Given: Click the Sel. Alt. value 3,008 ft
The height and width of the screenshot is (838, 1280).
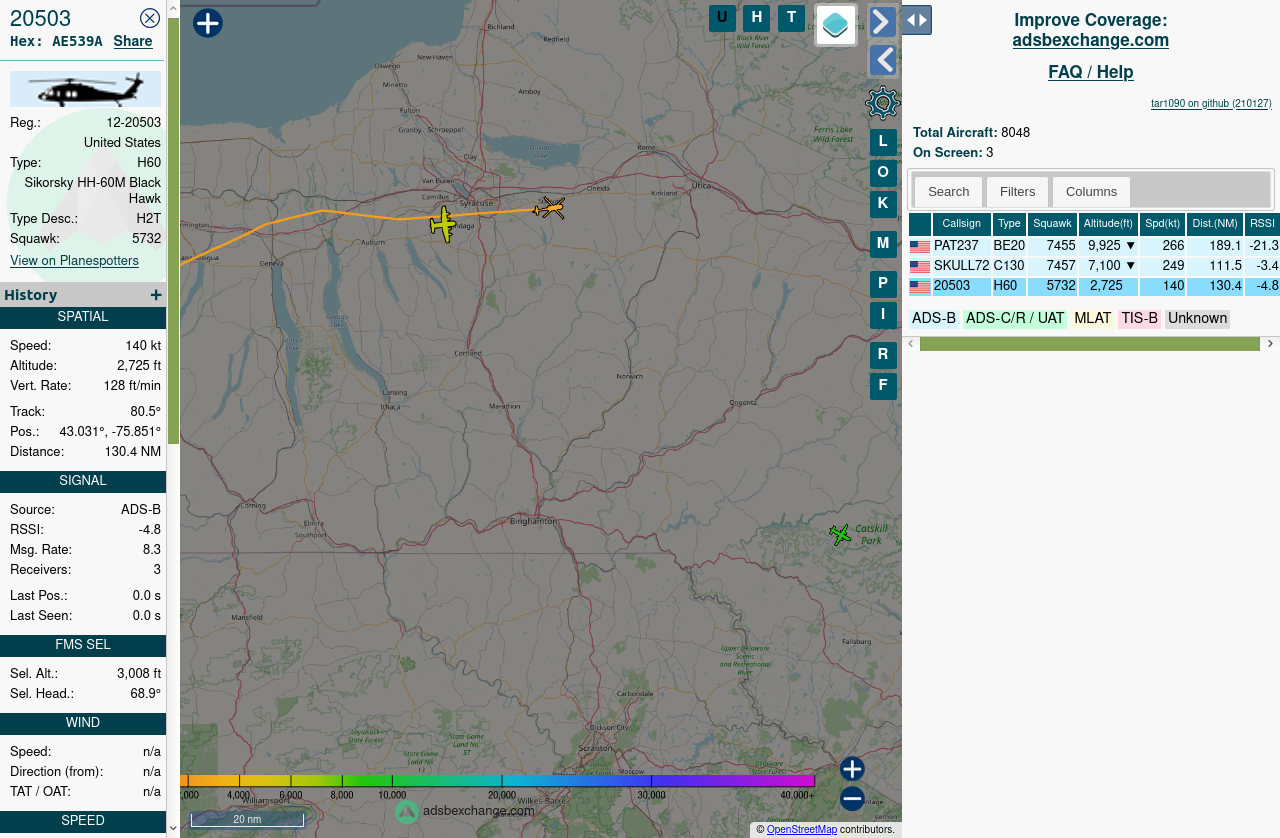Looking at the screenshot, I should 139,674.
